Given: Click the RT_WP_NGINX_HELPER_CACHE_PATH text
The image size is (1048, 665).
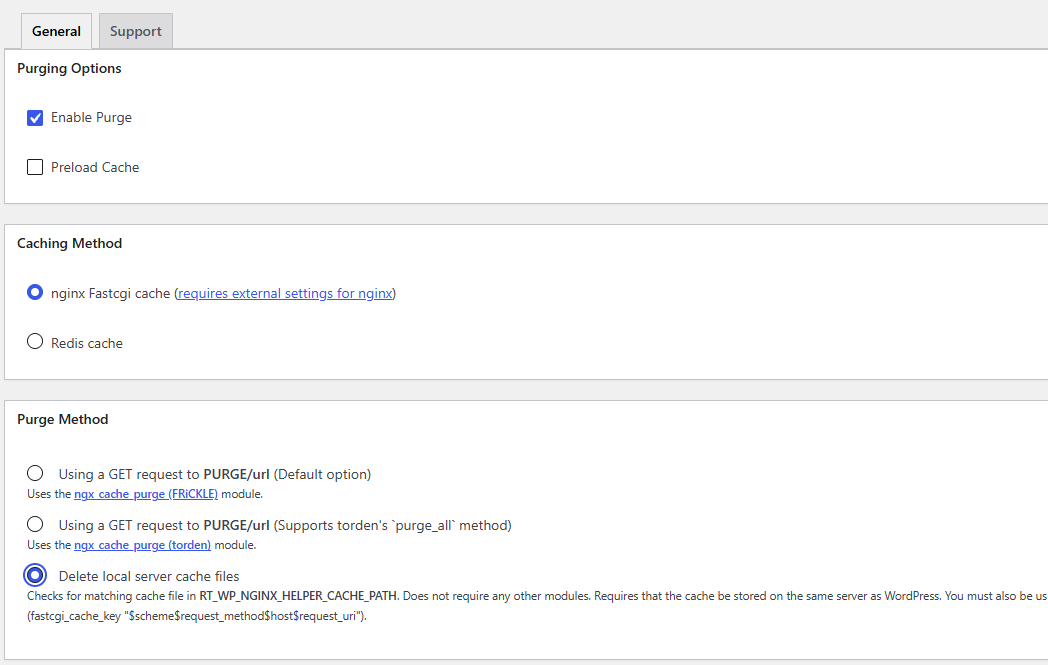Looking at the screenshot, I should point(298,595).
